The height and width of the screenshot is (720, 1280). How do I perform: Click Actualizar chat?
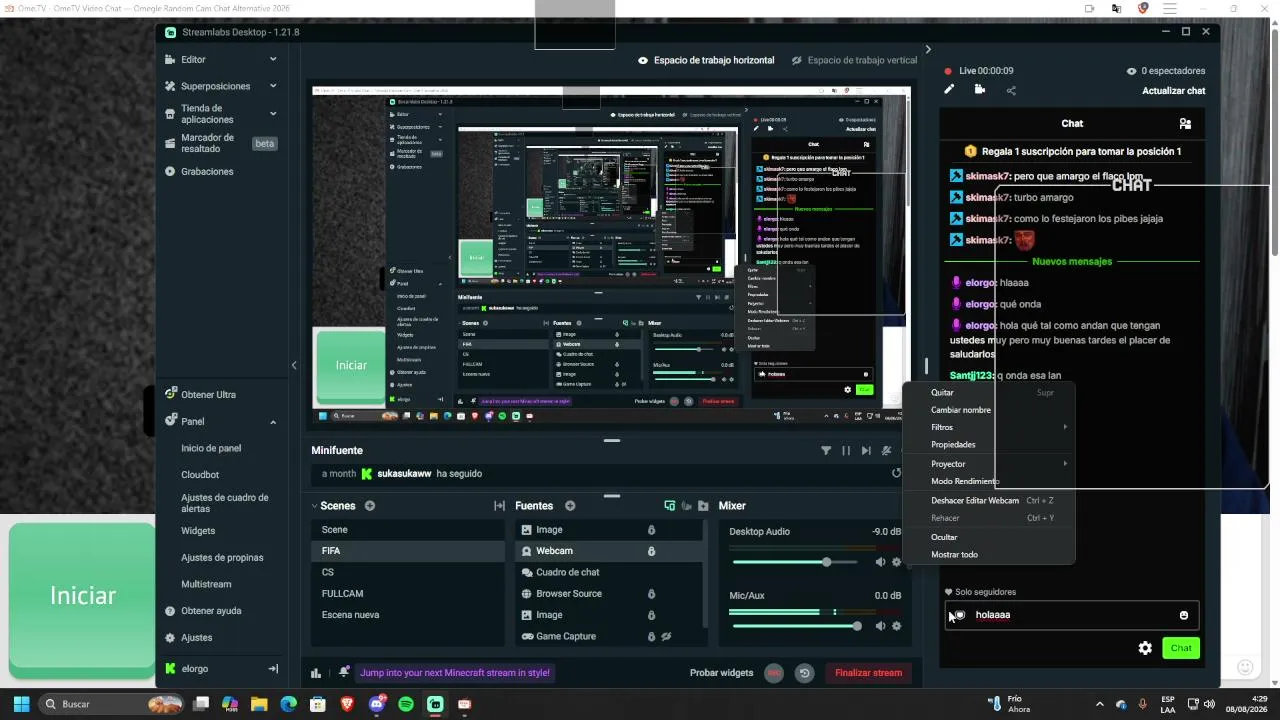pyautogui.click(x=1174, y=91)
